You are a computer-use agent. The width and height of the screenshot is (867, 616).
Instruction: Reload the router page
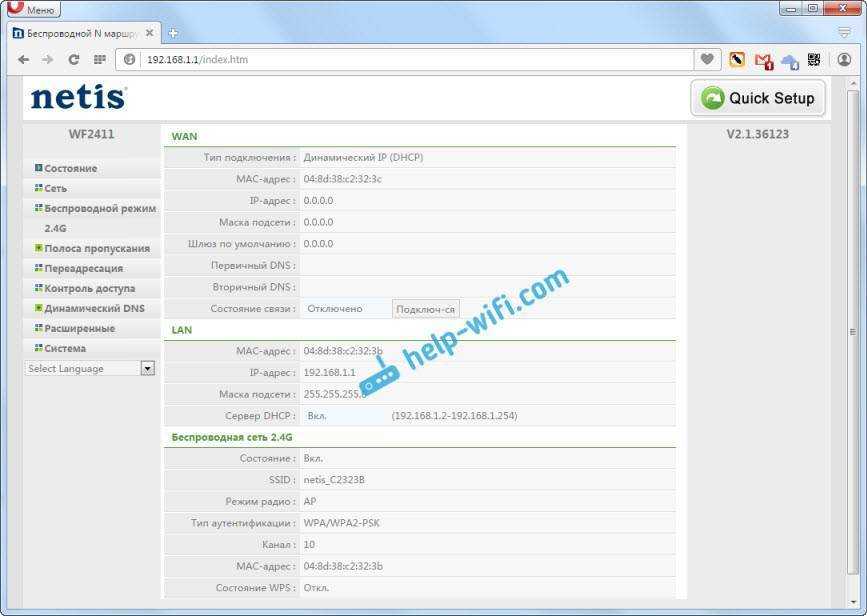[73, 60]
